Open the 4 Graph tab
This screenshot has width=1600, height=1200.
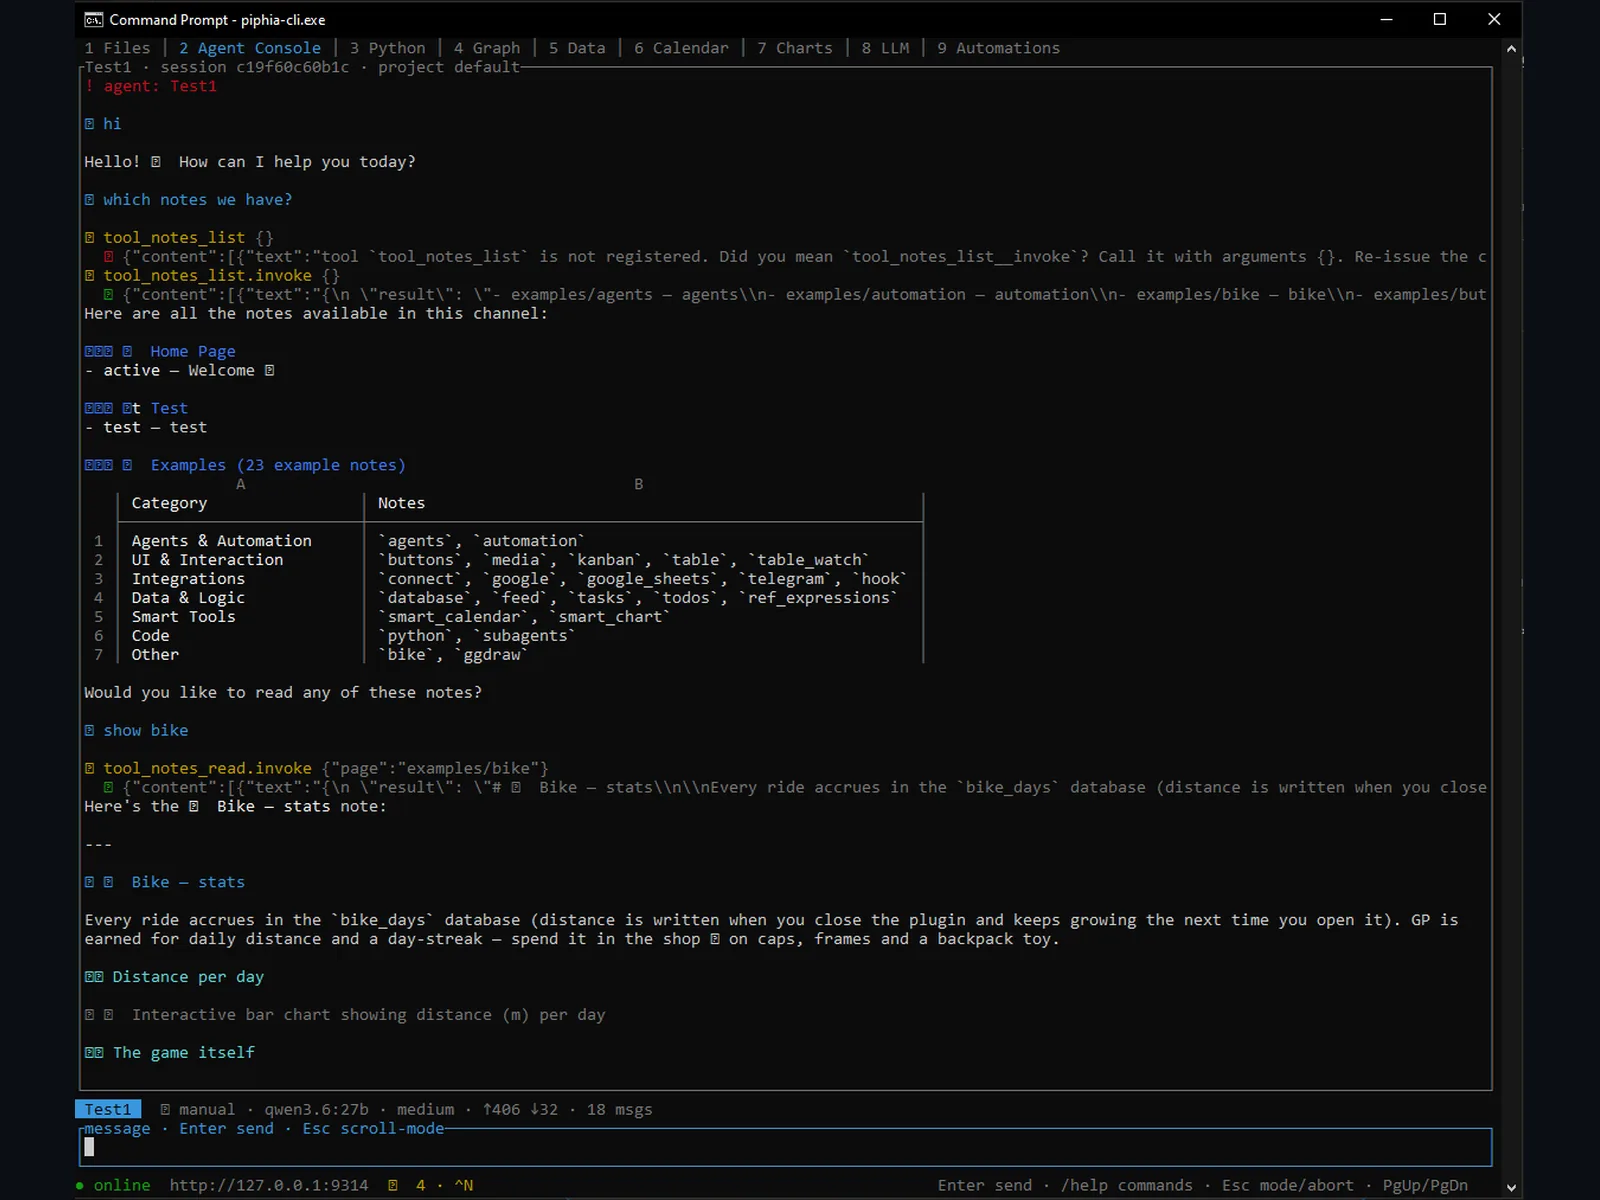tap(487, 48)
